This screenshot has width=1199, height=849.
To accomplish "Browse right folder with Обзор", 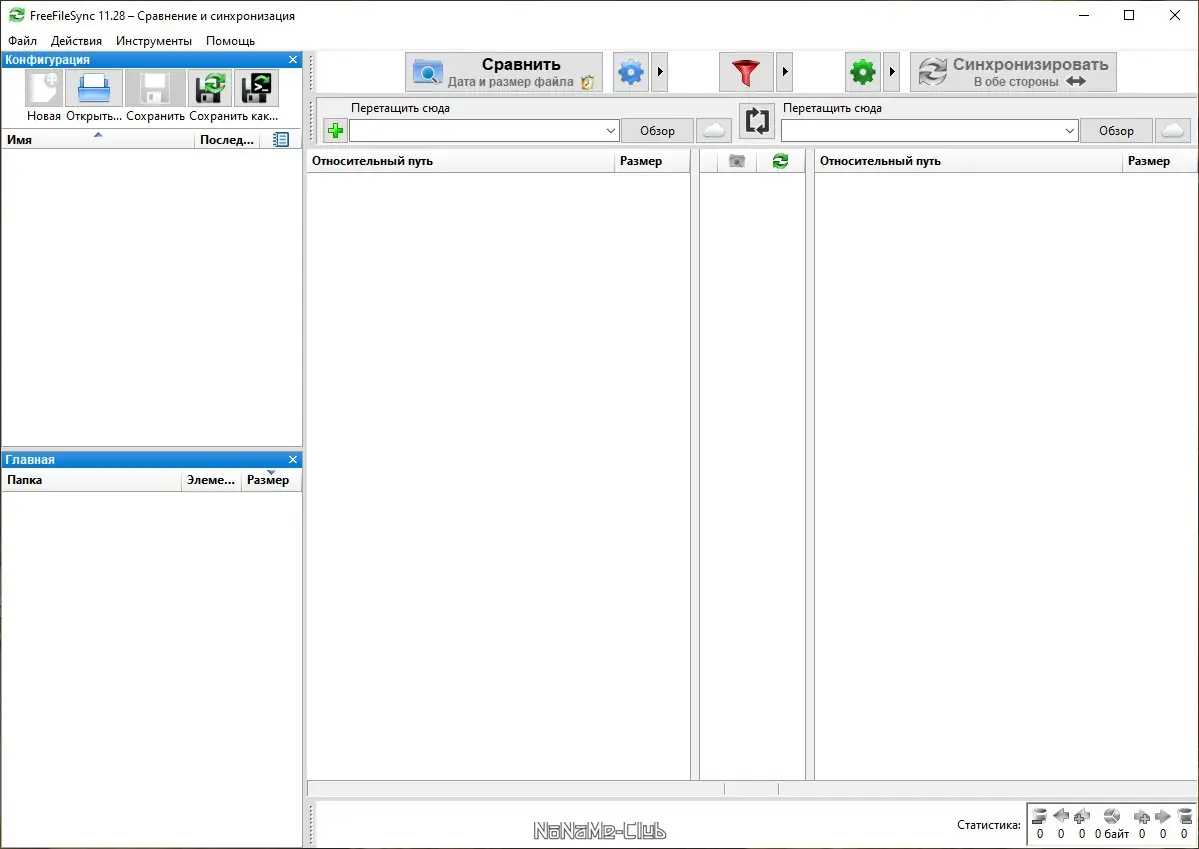I will coord(1116,131).
